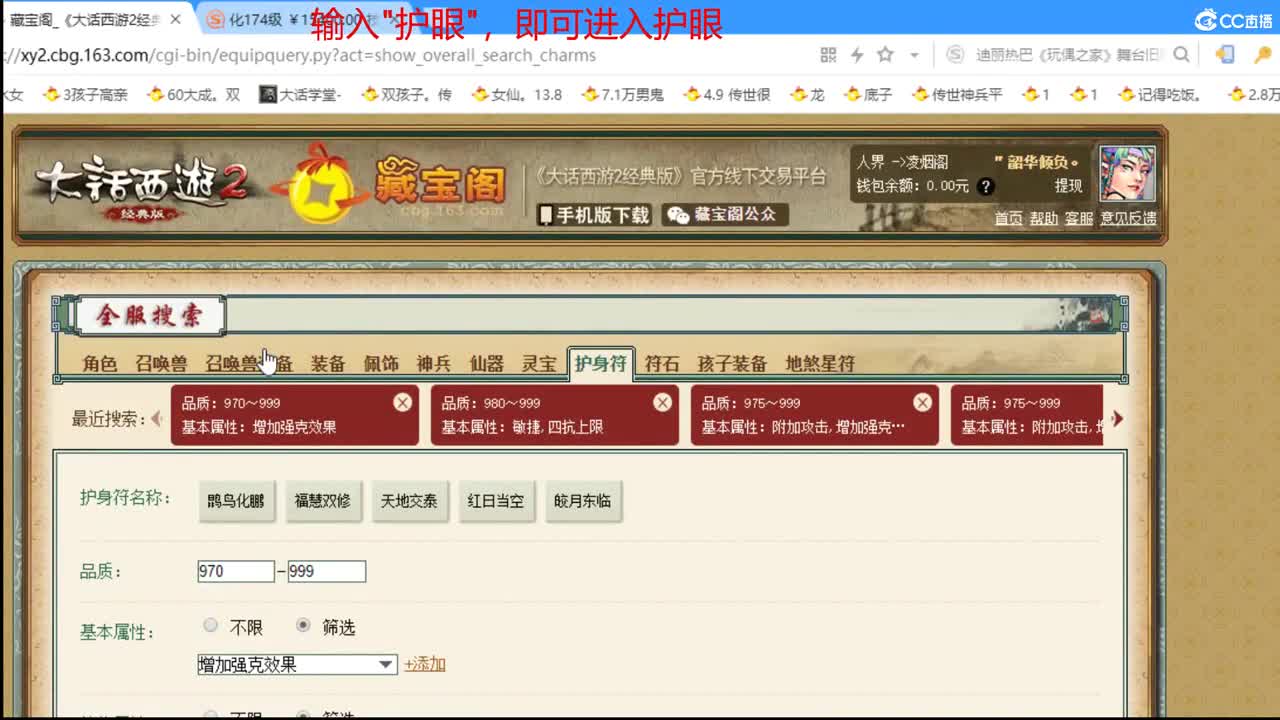The height and width of the screenshot is (720, 1280).
Task: Click the 藏宝阁 gold pouch logo
Action: [x=390, y=185]
